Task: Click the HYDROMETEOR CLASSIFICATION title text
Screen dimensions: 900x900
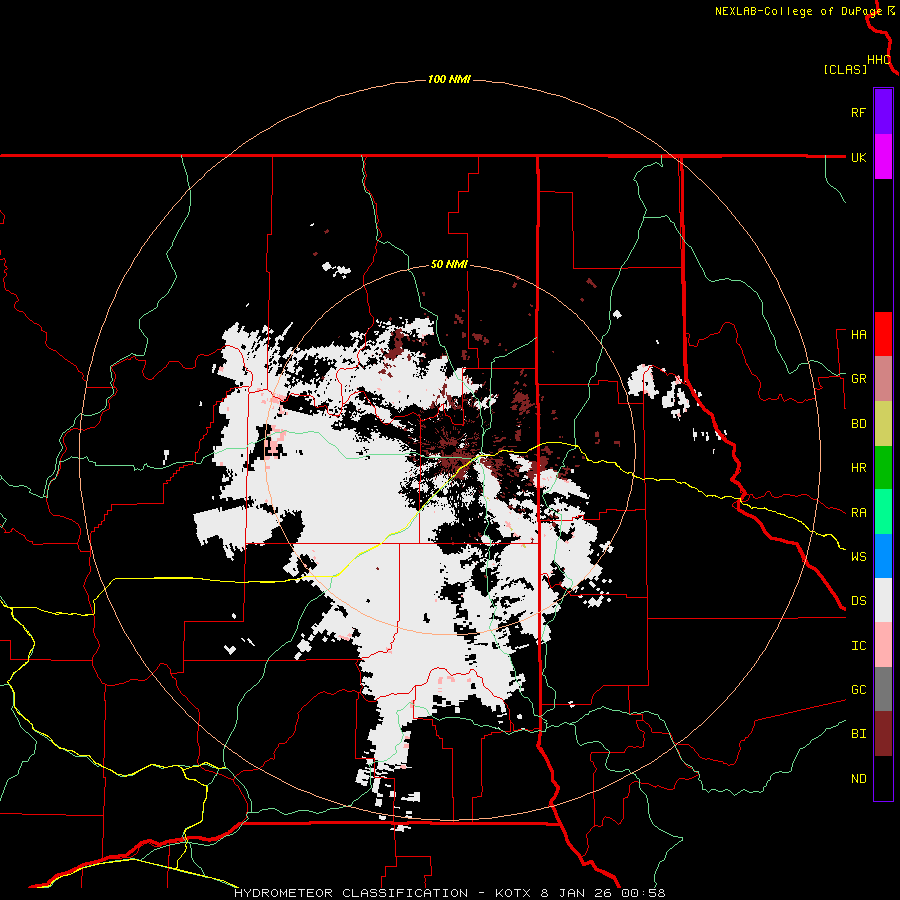Action: [x=351, y=893]
